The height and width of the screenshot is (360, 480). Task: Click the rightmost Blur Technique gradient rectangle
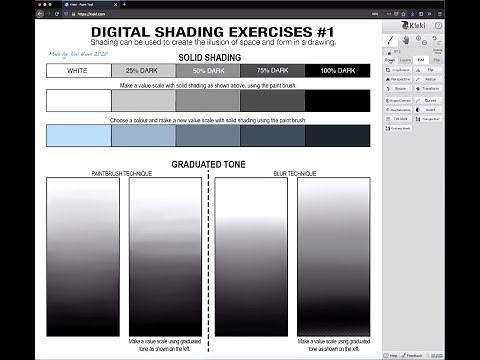coord(334,257)
